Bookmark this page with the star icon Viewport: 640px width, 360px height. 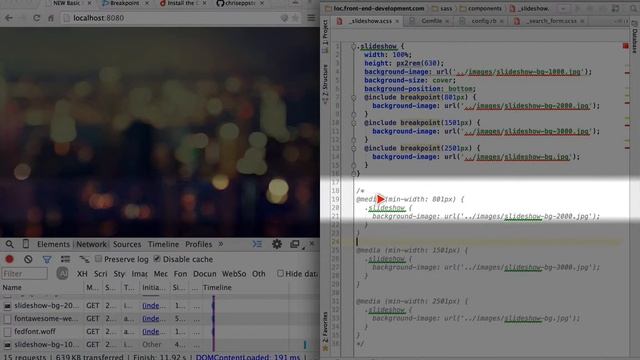click(x=295, y=18)
